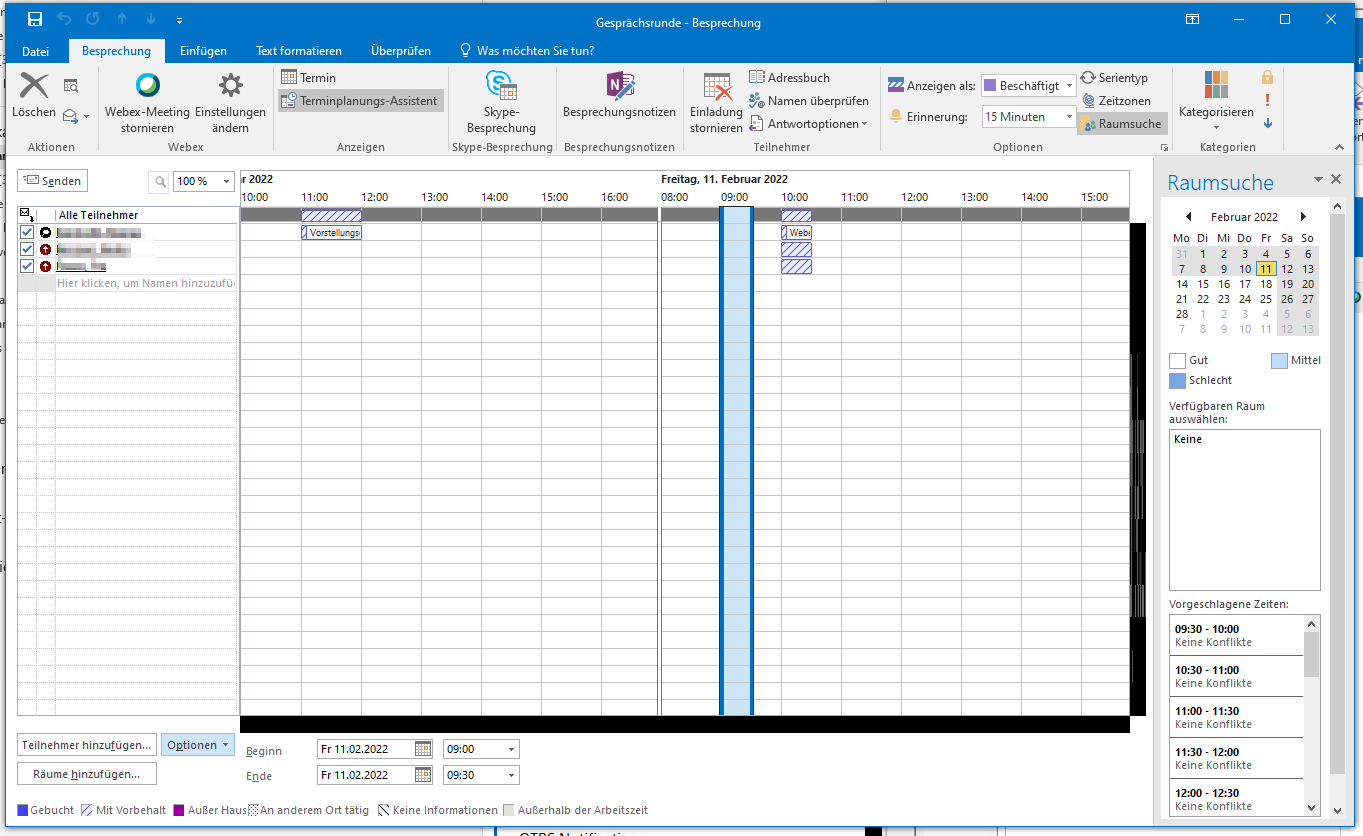The image size is (1363, 836).
Task: Click Webex-Meeting stornieren icon
Action: point(148,86)
